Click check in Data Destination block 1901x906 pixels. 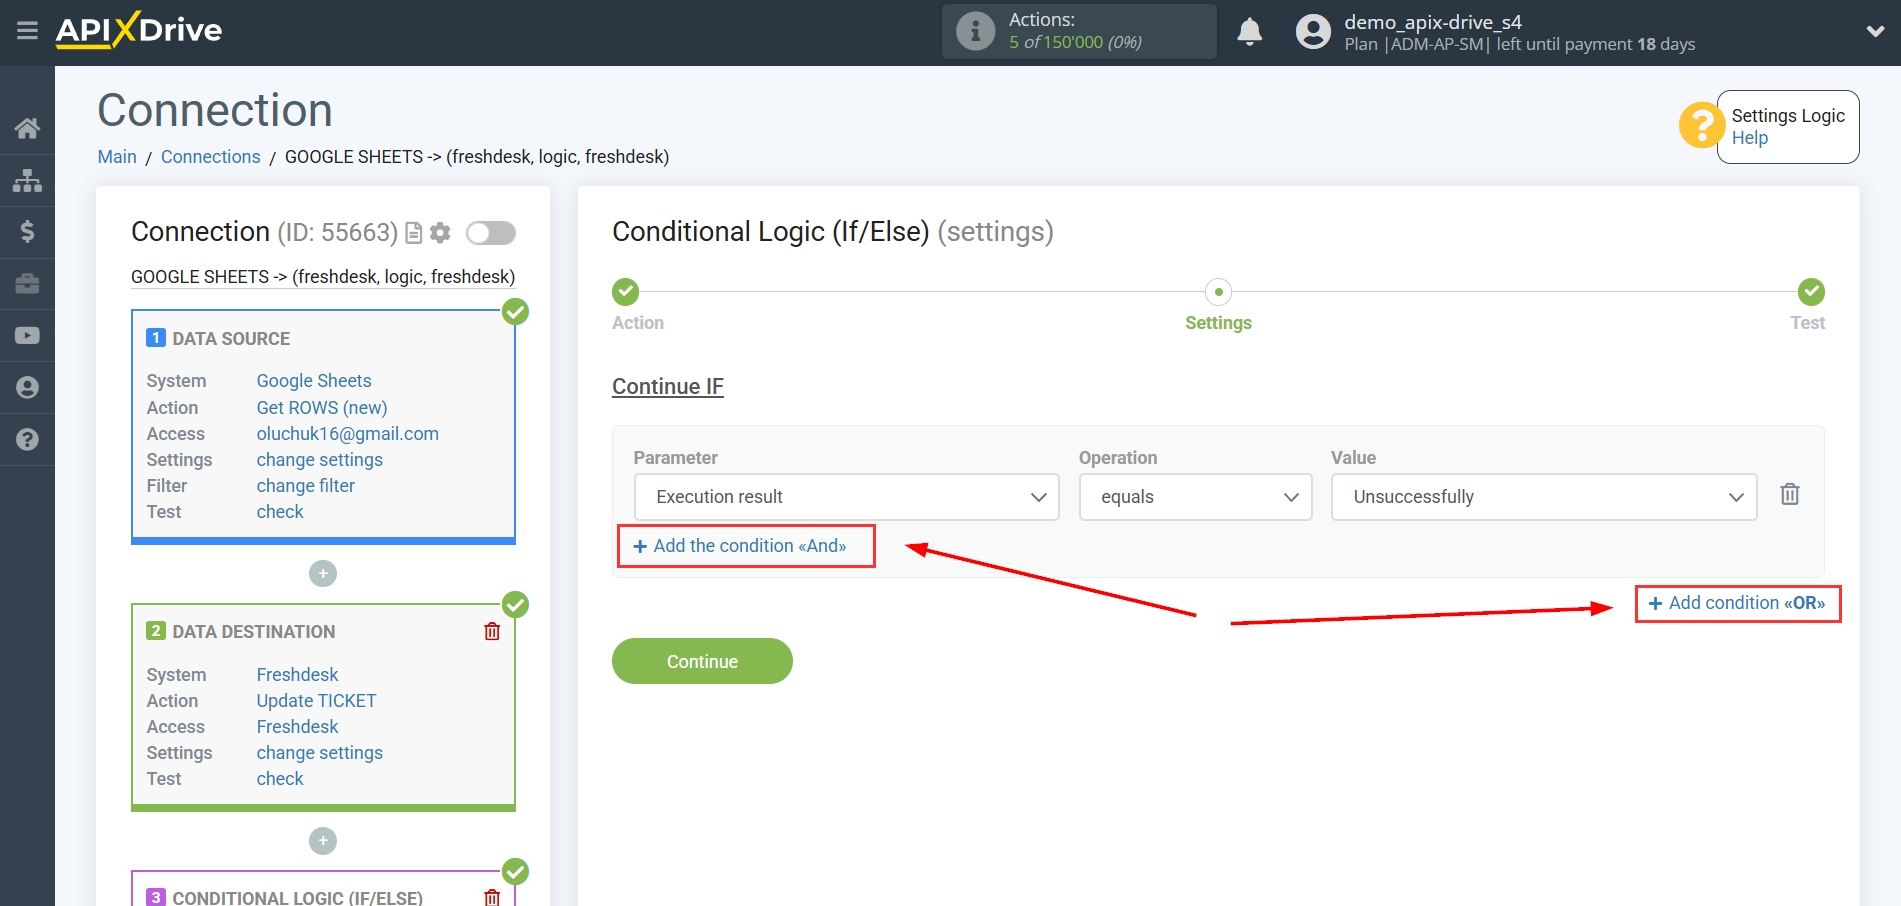click(280, 779)
